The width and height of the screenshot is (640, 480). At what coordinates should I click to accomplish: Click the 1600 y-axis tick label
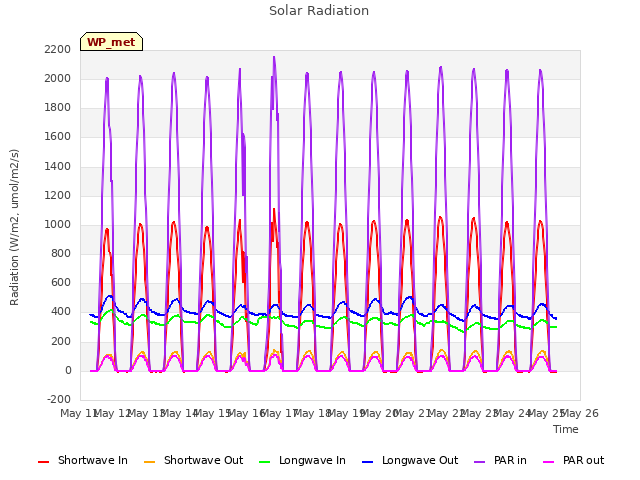(58, 136)
